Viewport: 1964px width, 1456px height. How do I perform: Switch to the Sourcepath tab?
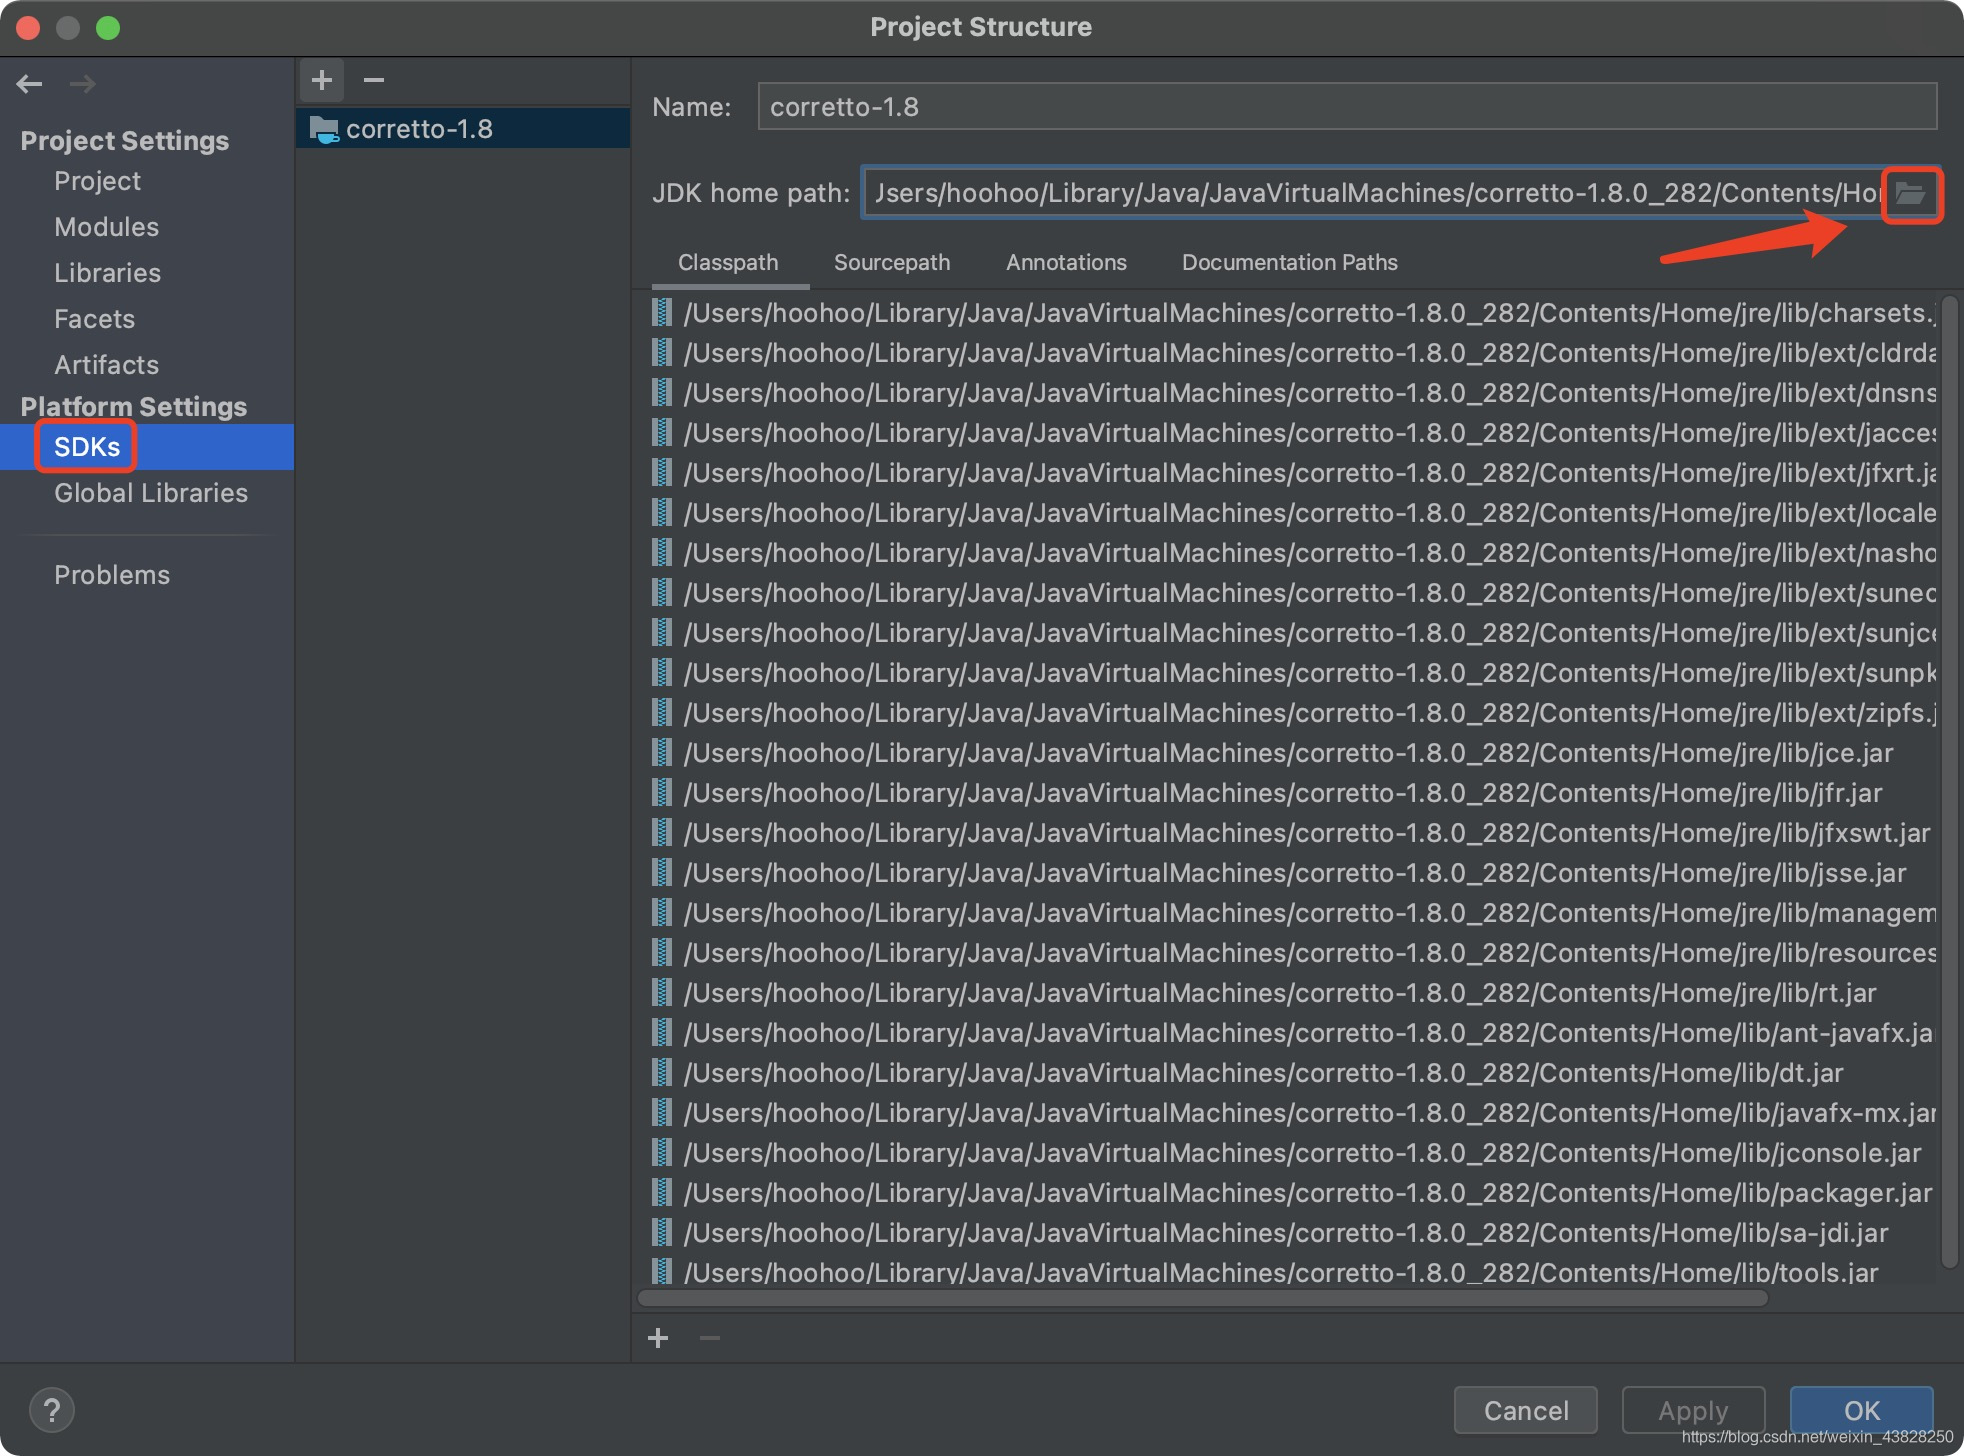pos(892,263)
